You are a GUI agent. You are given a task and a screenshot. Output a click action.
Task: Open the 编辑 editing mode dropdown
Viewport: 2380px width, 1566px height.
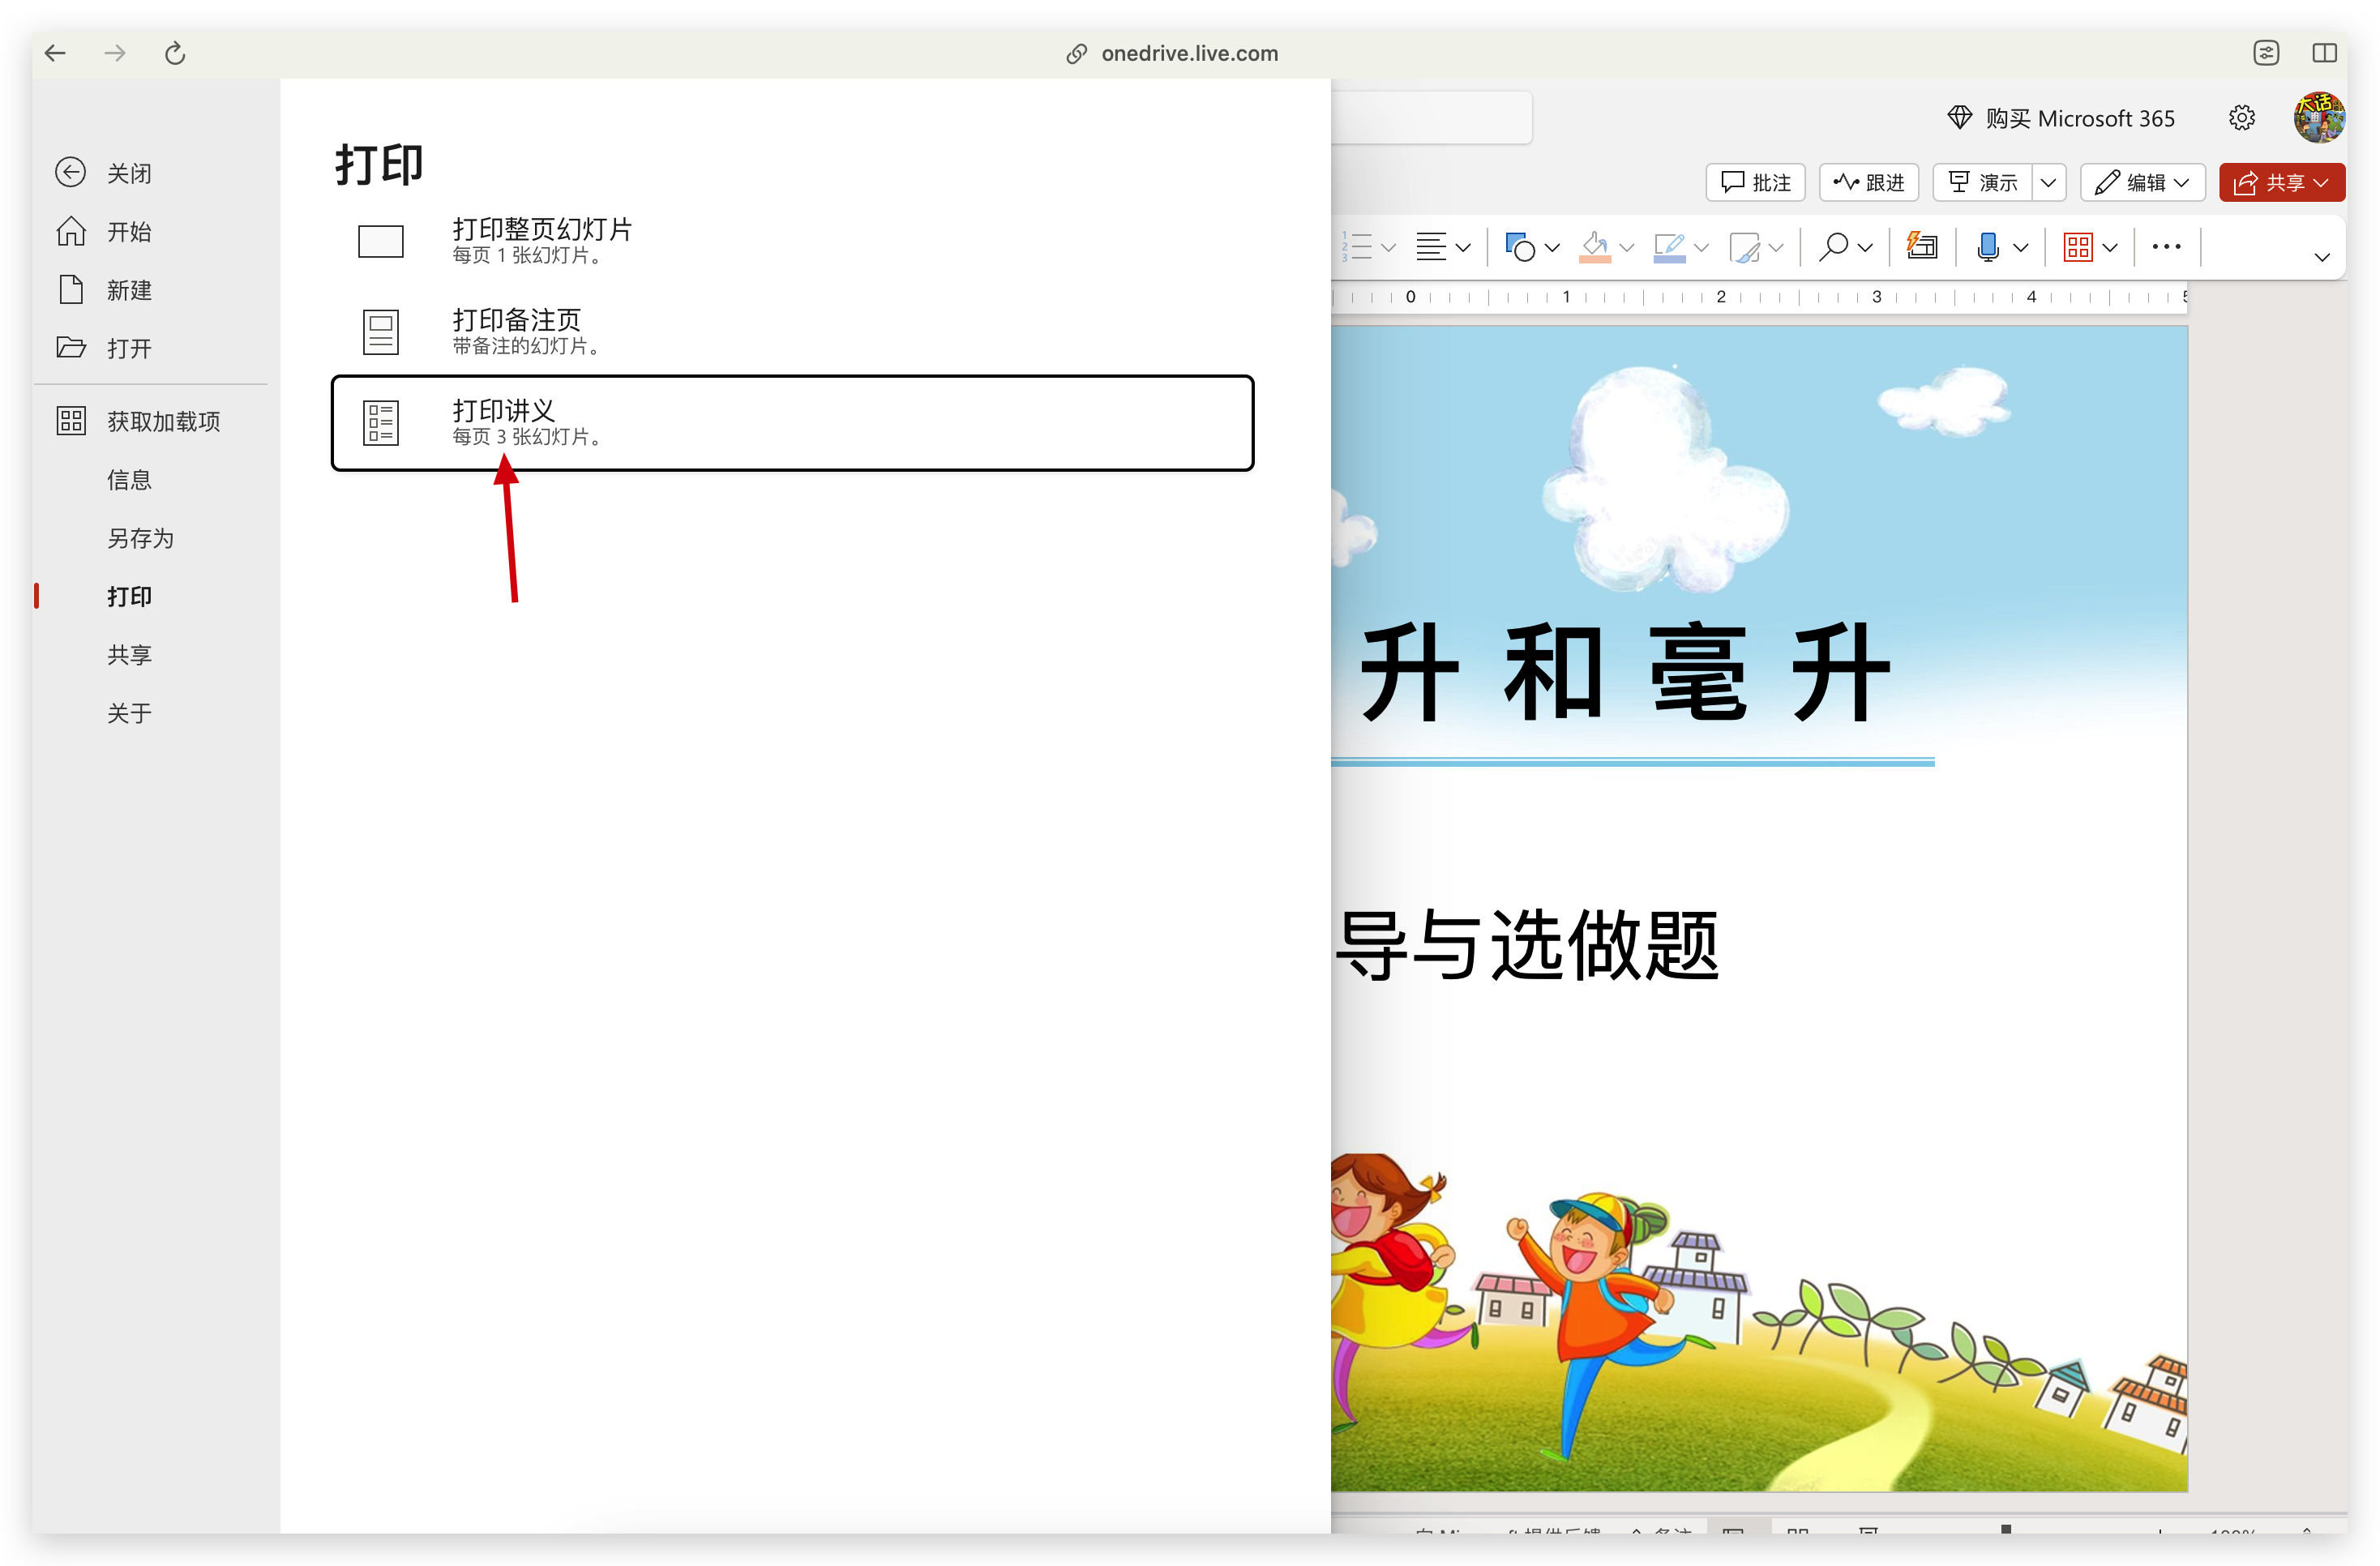click(2142, 183)
